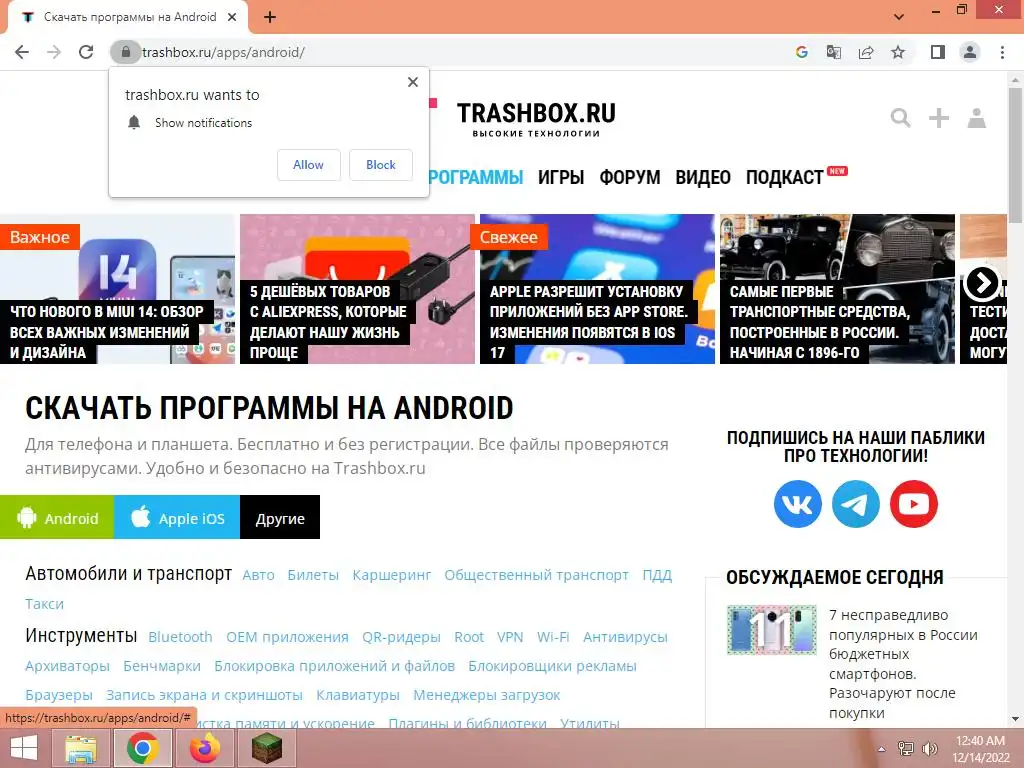Open the VK social page icon
1024x768 pixels.
coord(797,504)
